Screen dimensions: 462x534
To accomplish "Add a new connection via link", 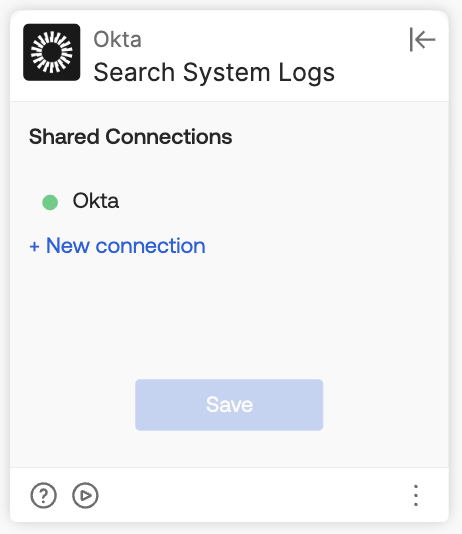I will coord(117,246).
